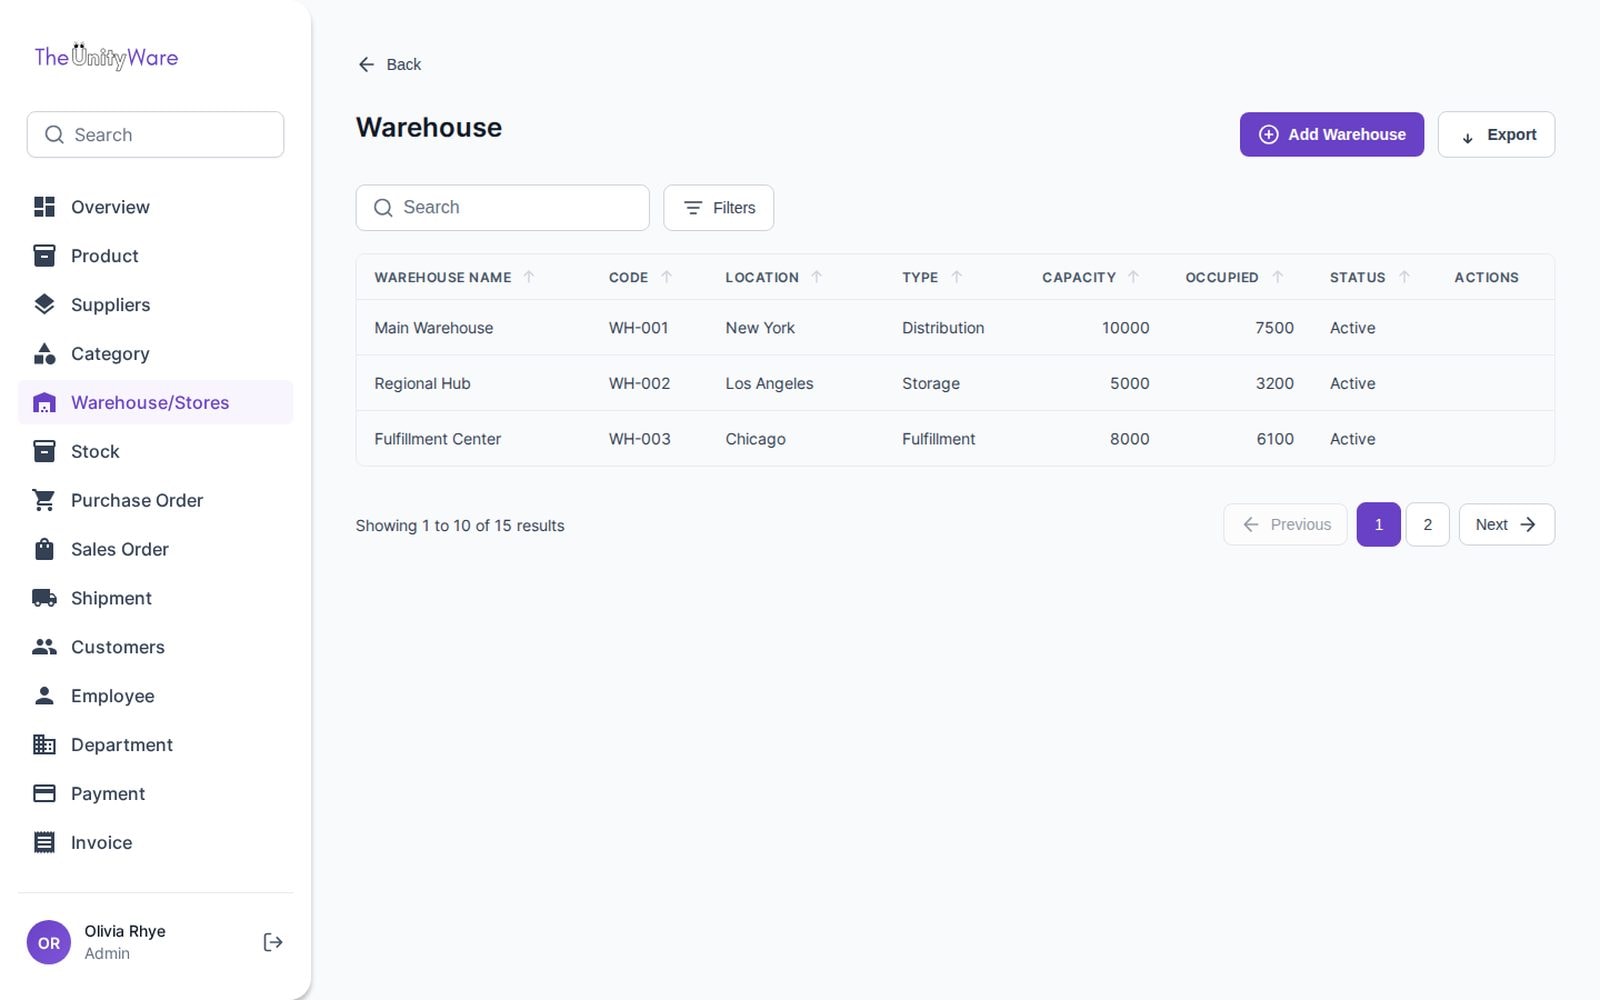Go to the Next results page
This screenshot has height=1000, width=1600.
(1506, 525)
